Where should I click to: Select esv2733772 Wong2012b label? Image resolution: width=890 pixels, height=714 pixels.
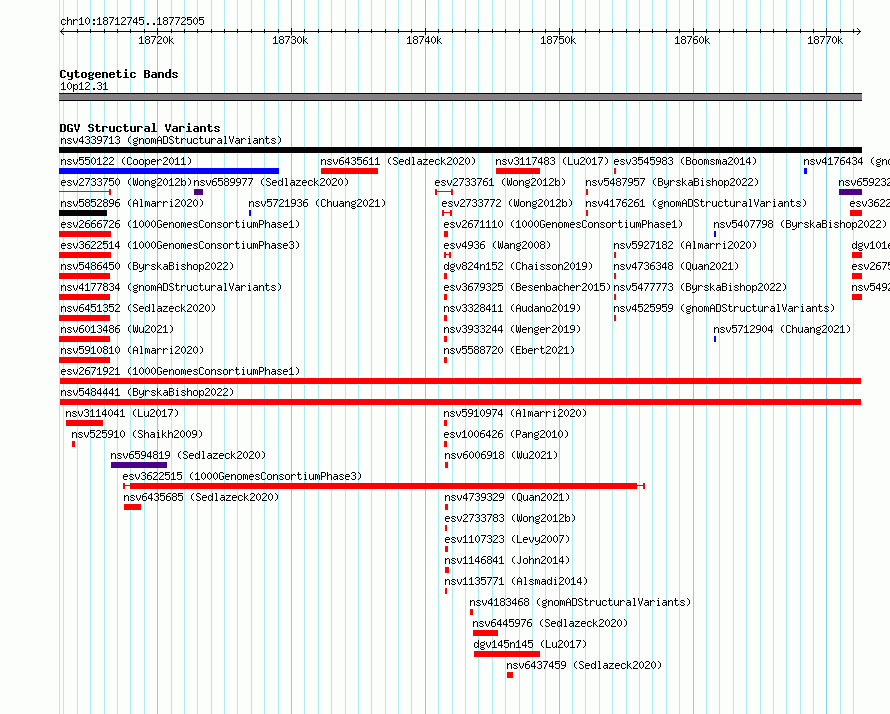click(x=507, y=203)
